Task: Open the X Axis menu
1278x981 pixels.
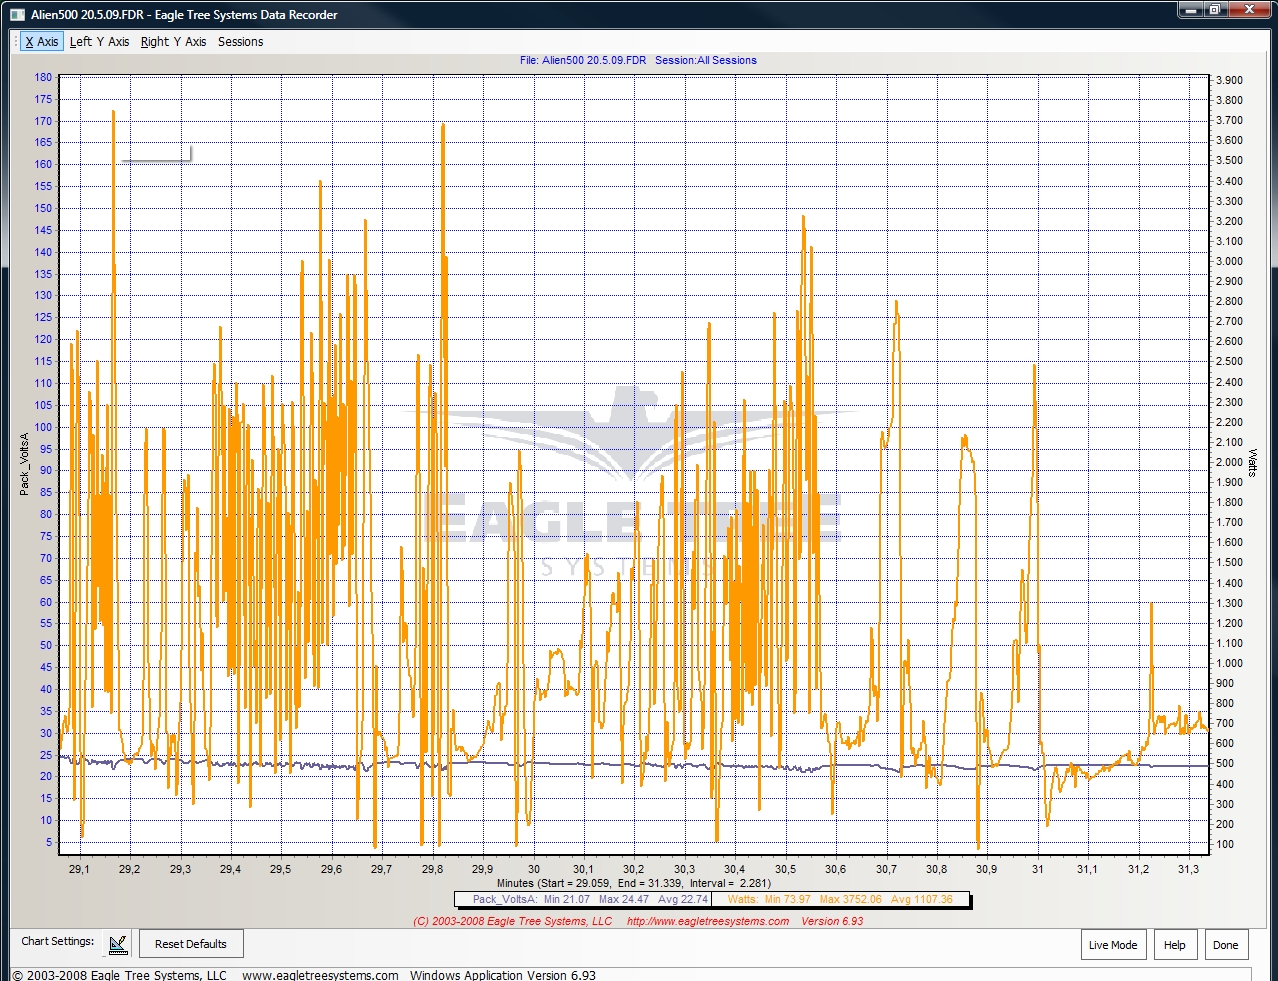Action: tap(42, 41)
